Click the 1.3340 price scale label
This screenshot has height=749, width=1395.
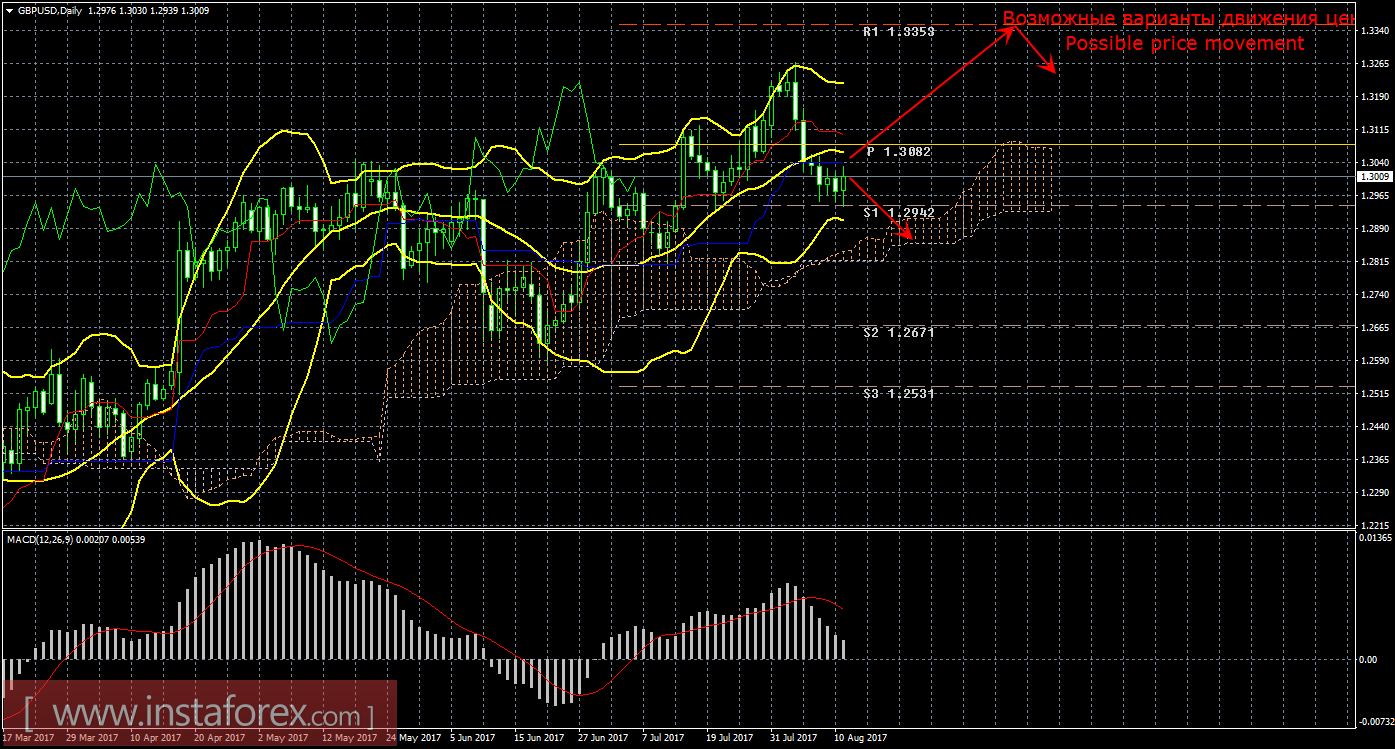tap(1374, 31)
